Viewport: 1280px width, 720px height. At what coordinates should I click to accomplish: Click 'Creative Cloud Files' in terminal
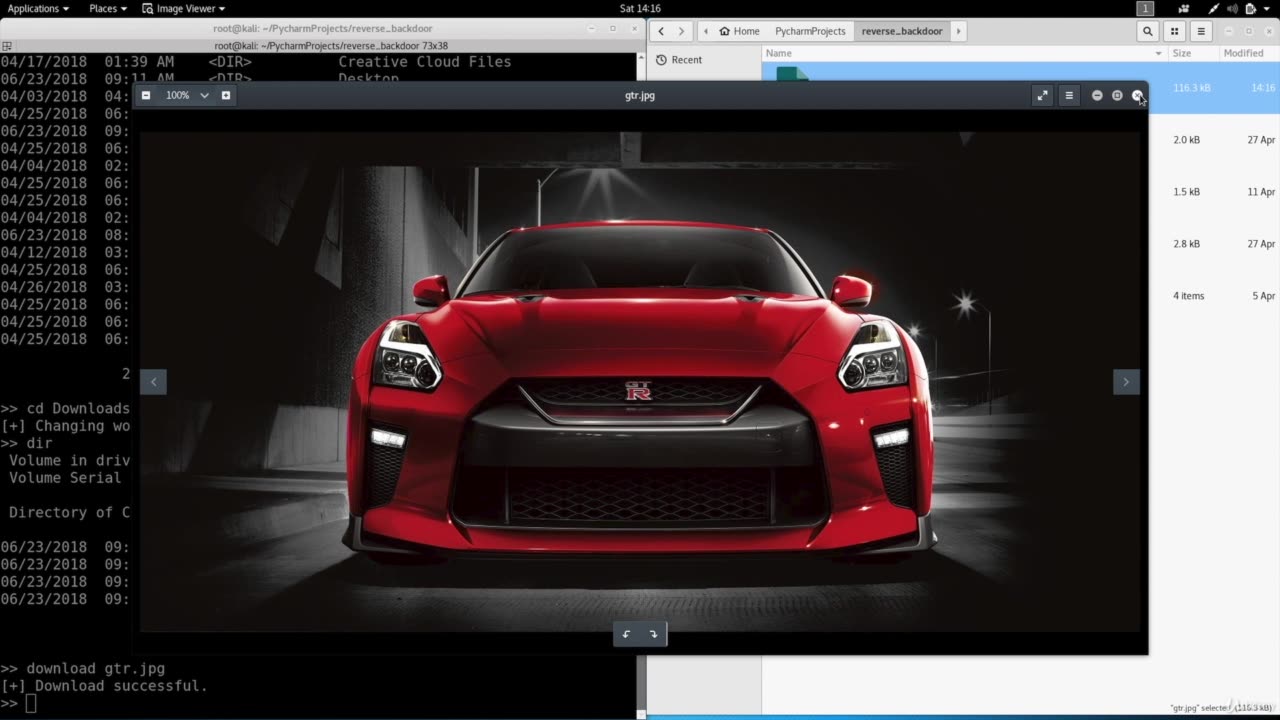coord(425,62)
